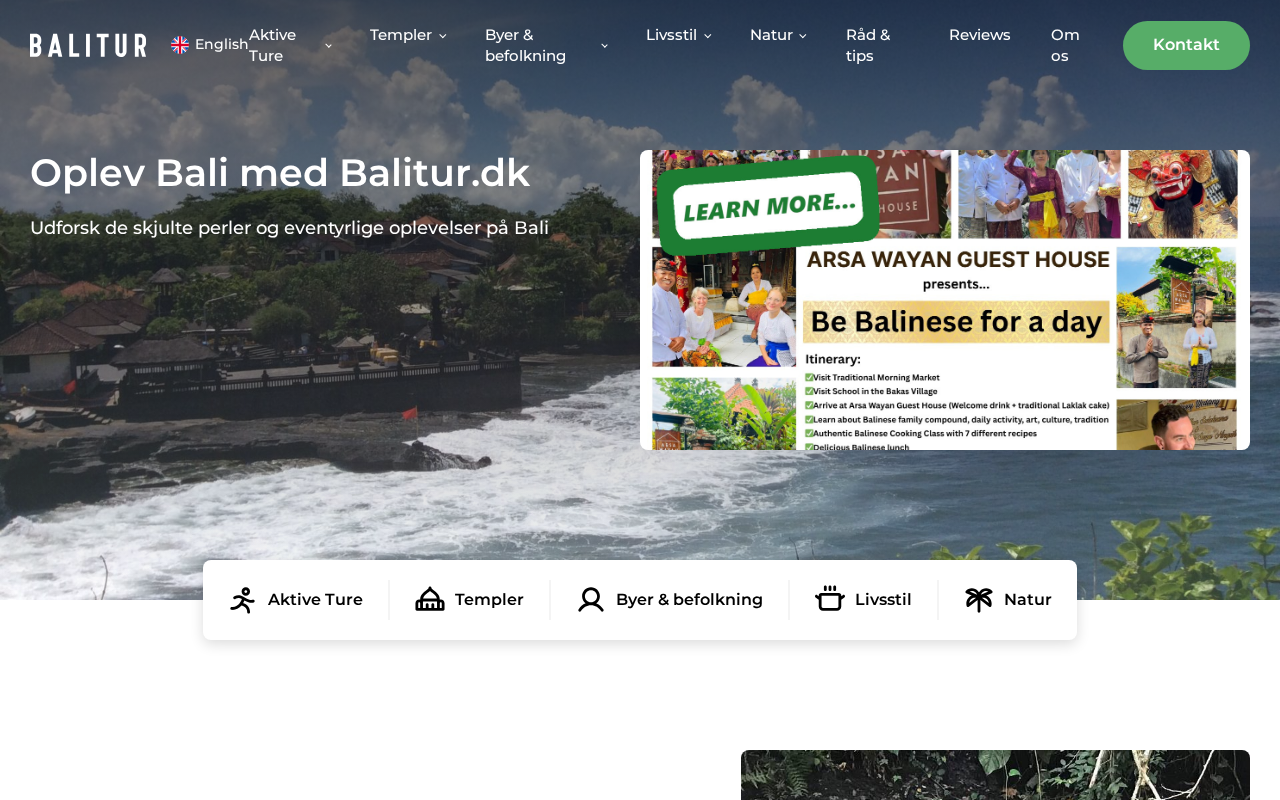The image size is (1280, 800).
Task: Switch language to English
Action: tap(221, 44)
